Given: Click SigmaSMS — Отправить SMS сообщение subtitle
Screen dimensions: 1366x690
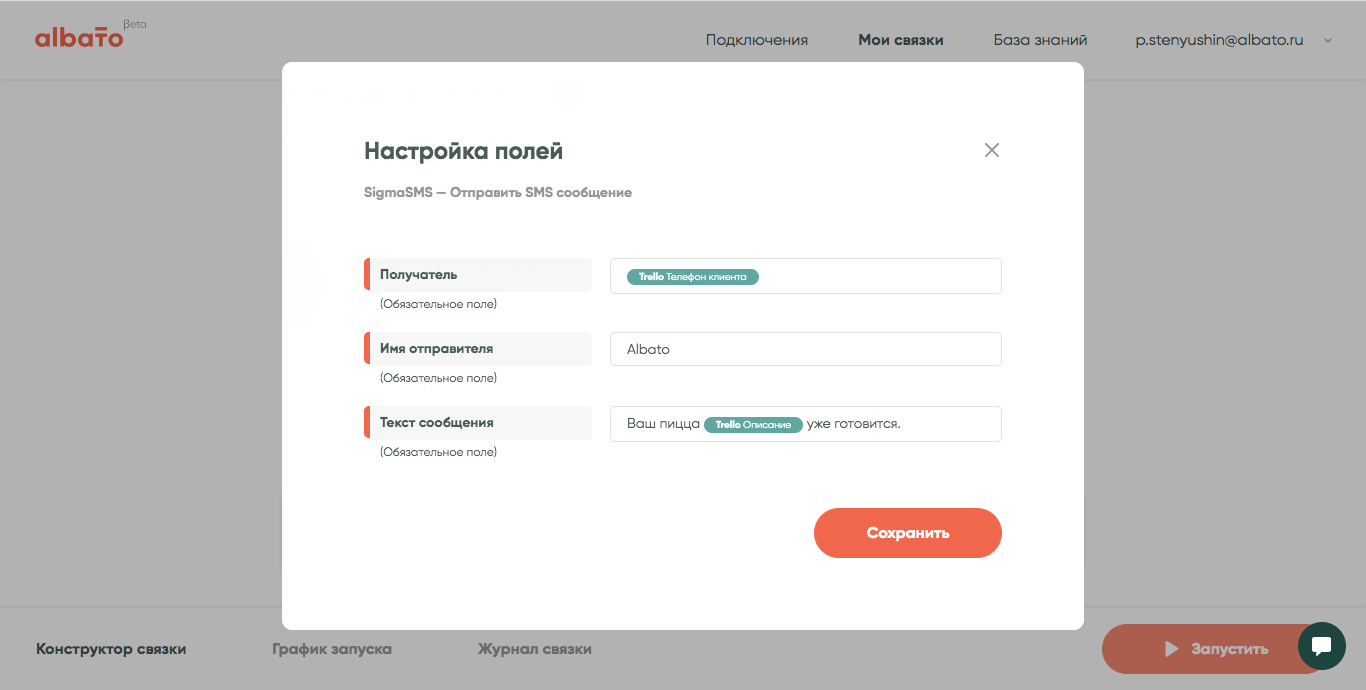Looking at the screenshot, I should pos(498,192).
